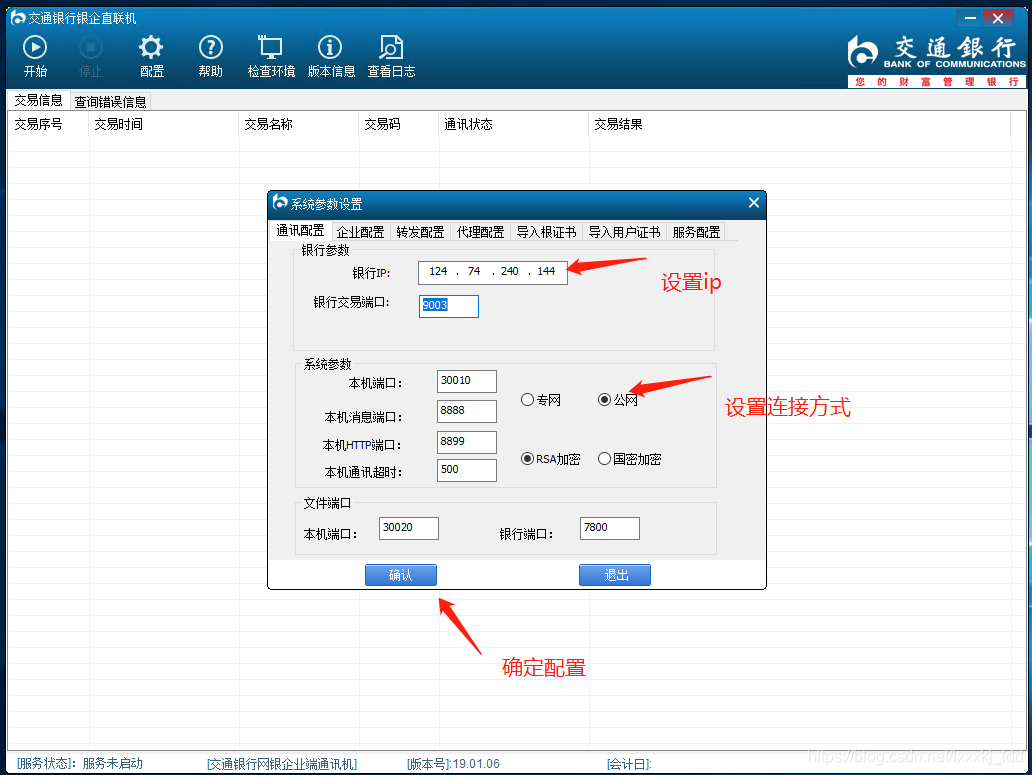This screenshot has width=1032, height=775.
Task: Open the 配置 gear settings icon
Action: [x=151, y=47]
